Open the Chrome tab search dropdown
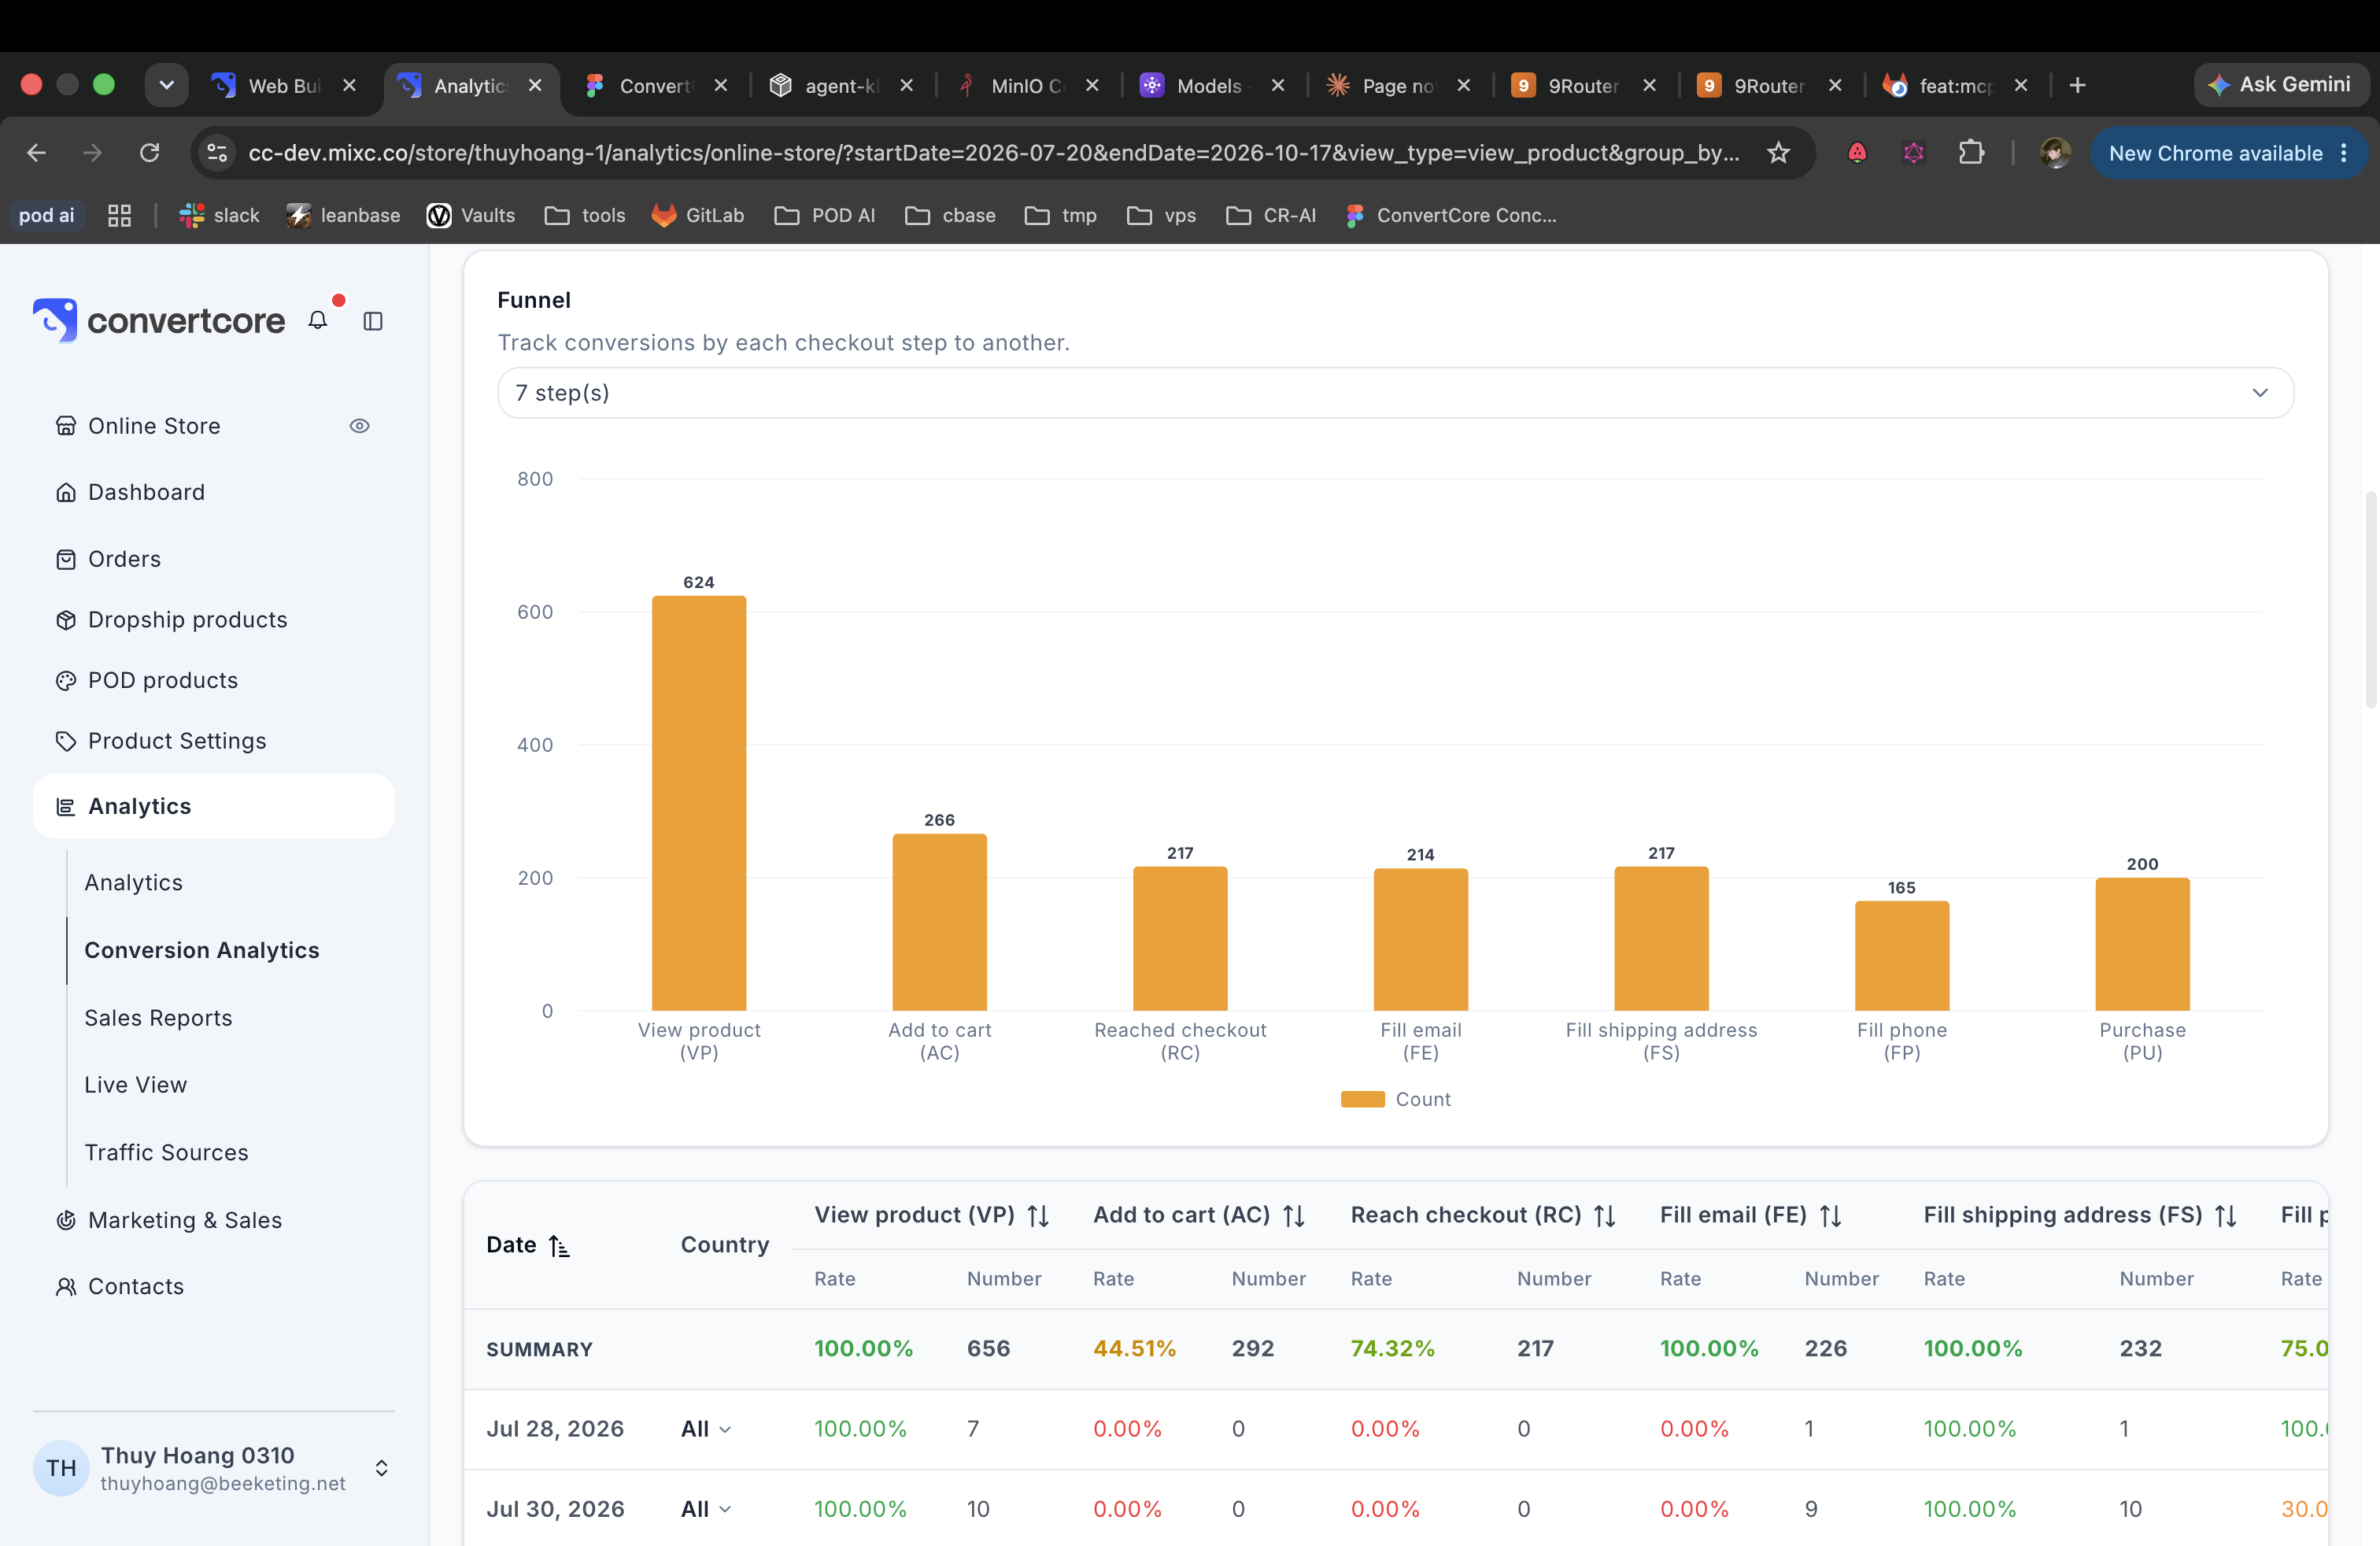Screen dimensions: 2380x1546 [167, 85]
